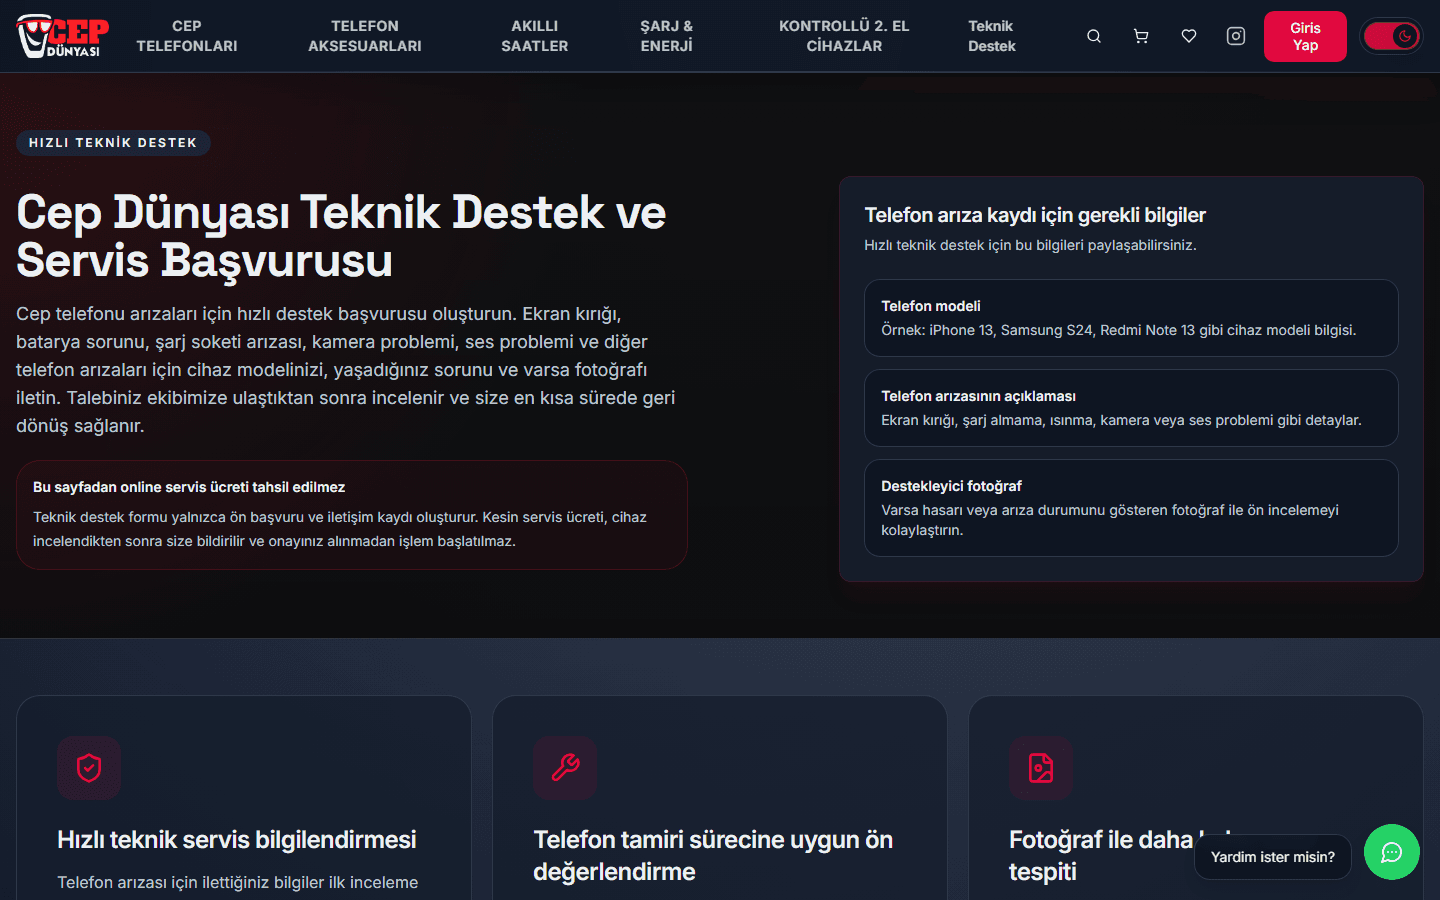The height and width of the screenshot is (900, 1440).
Task: Click the Hızlı Teknik Destek badge
Action: pos(113,143)
